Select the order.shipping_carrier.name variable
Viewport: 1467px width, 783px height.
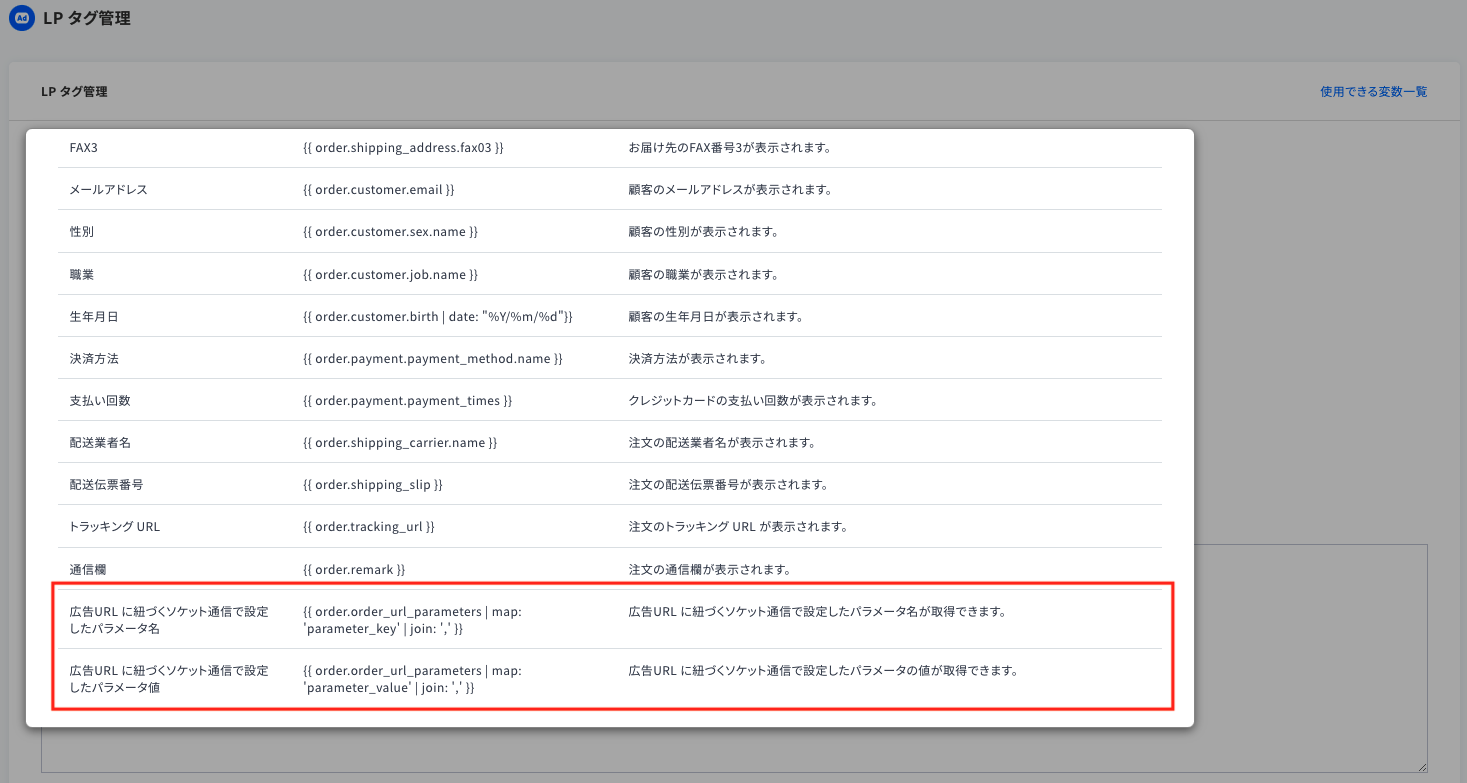(x=400, y=443)
